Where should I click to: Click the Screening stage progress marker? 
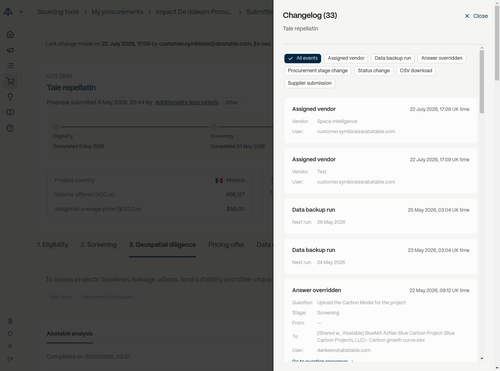(x=214, y=127)
